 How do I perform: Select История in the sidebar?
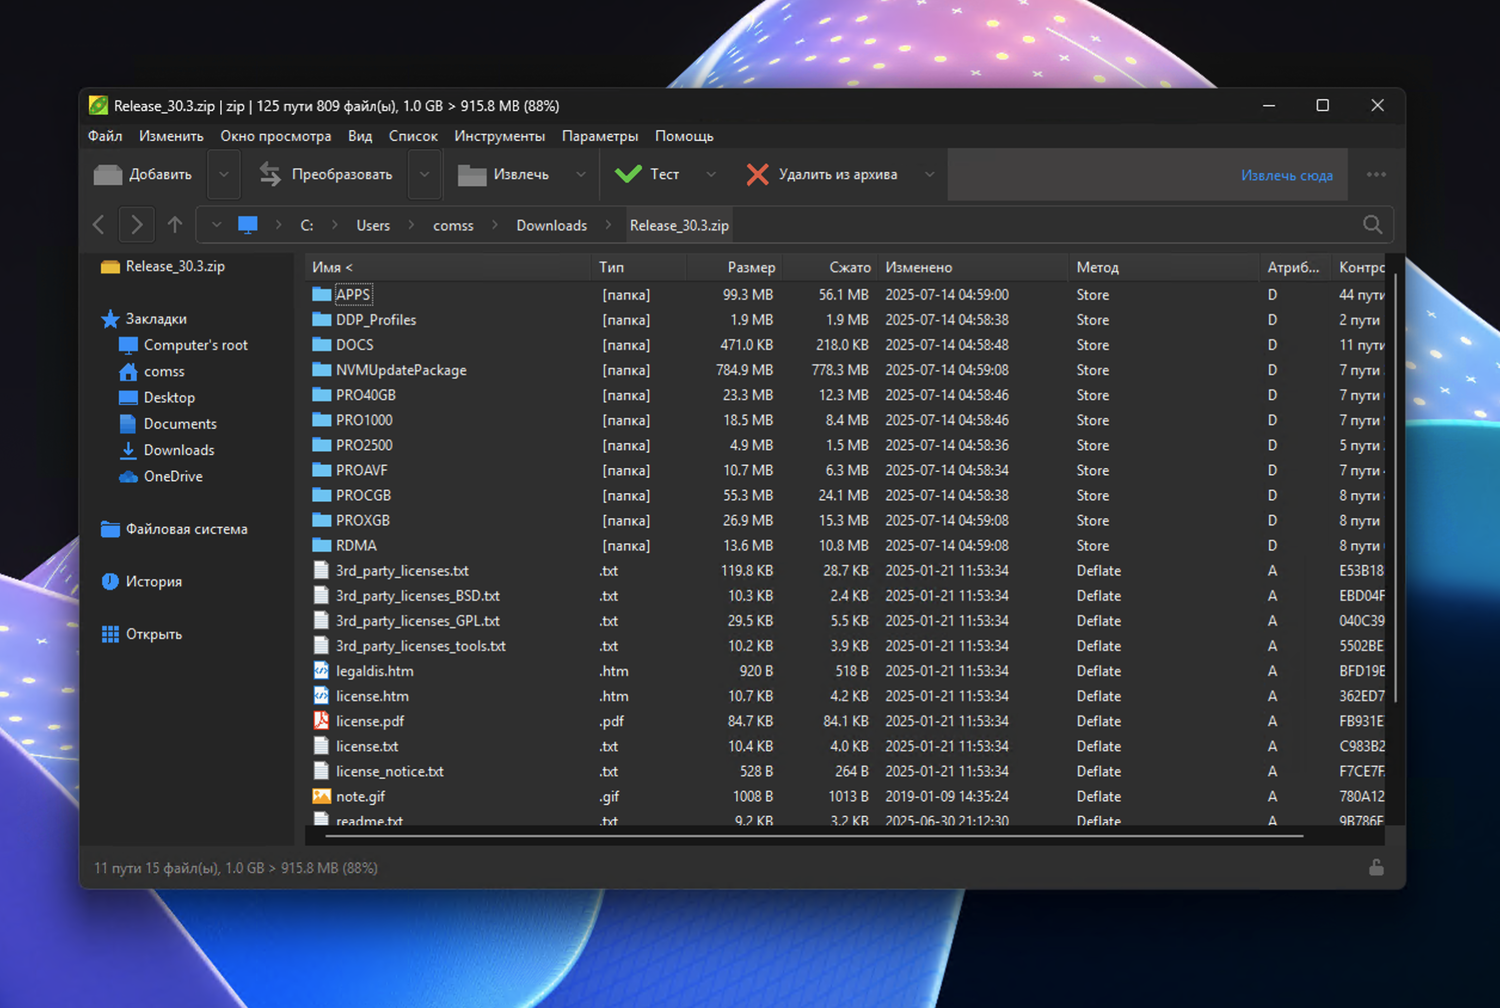[x=153, y=582]
